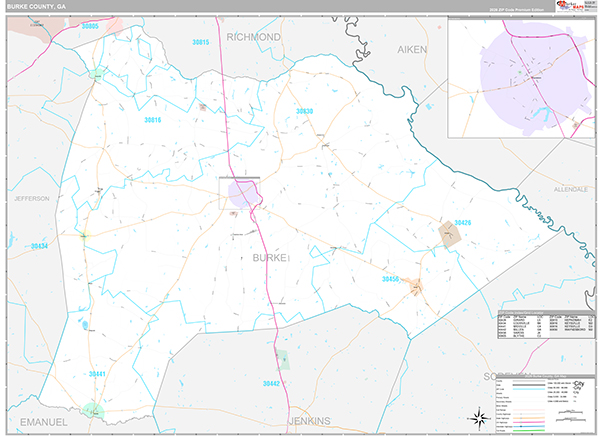Click the compass rose icon
This screenshot has width=600, height=436.
480,418
